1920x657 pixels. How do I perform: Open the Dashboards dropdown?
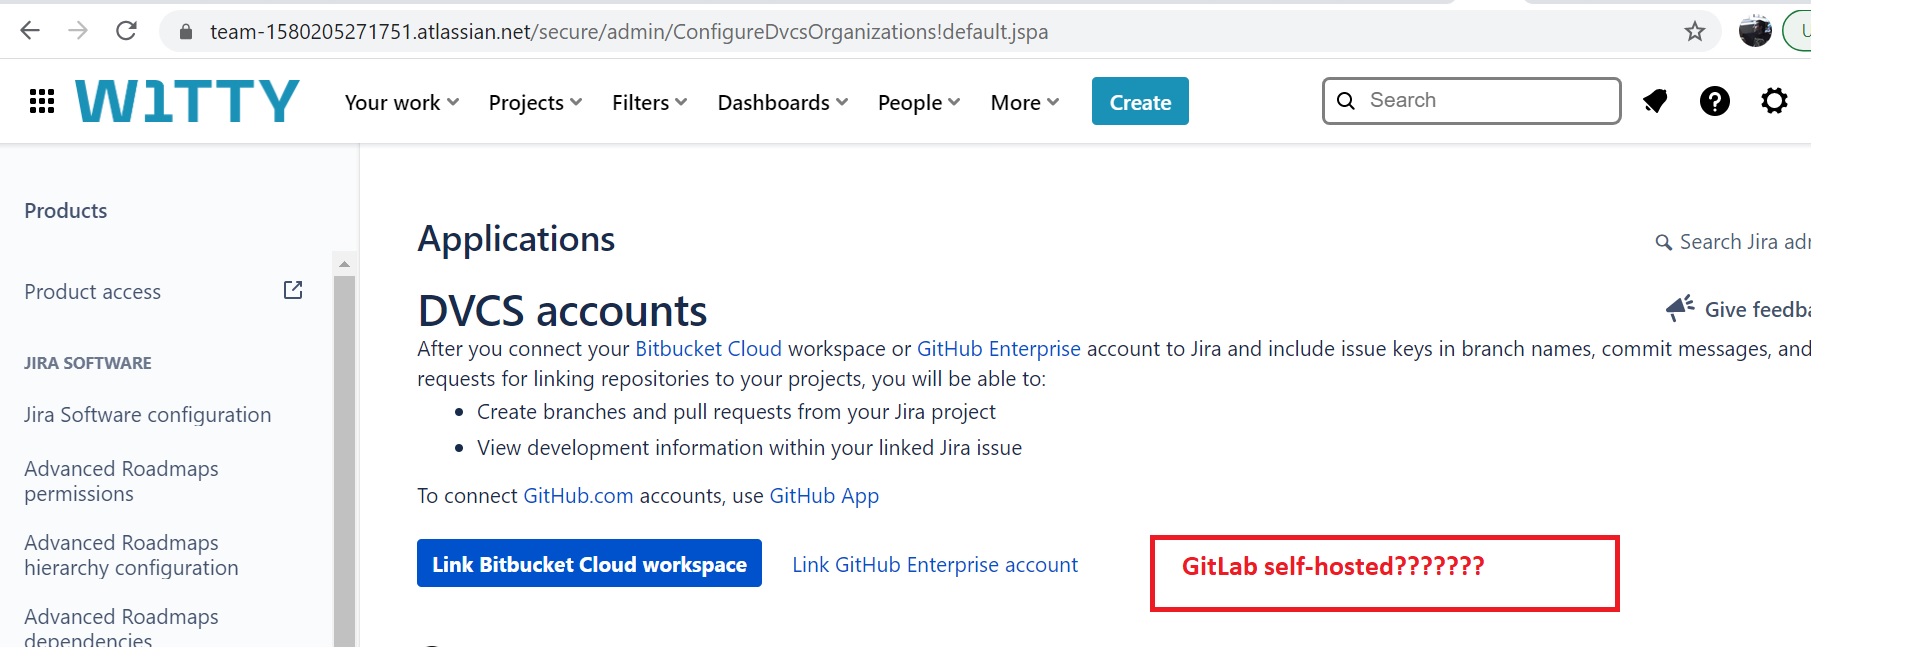(782, 102)
